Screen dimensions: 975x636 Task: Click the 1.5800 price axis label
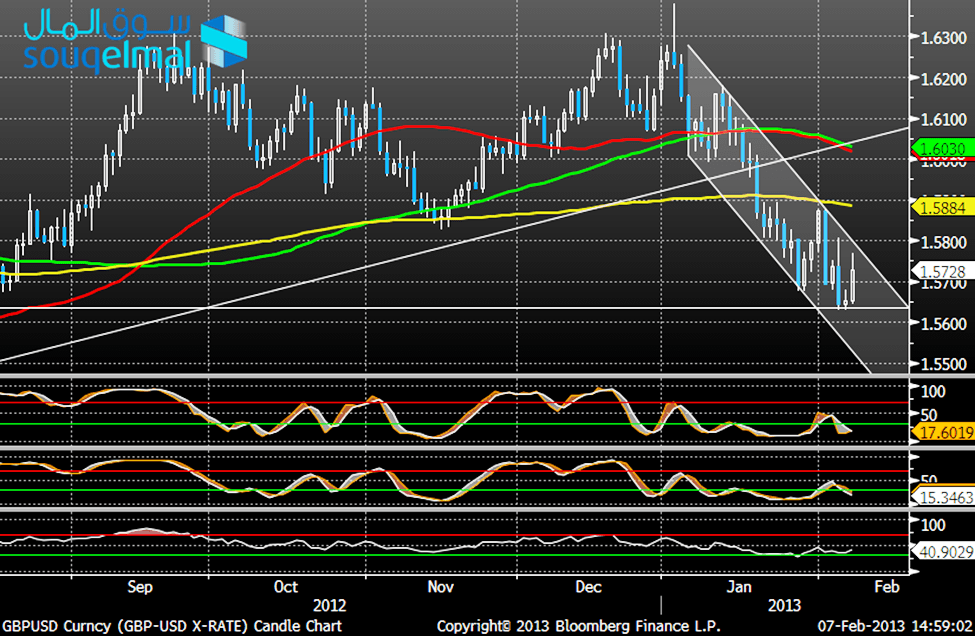coord(943,242)
